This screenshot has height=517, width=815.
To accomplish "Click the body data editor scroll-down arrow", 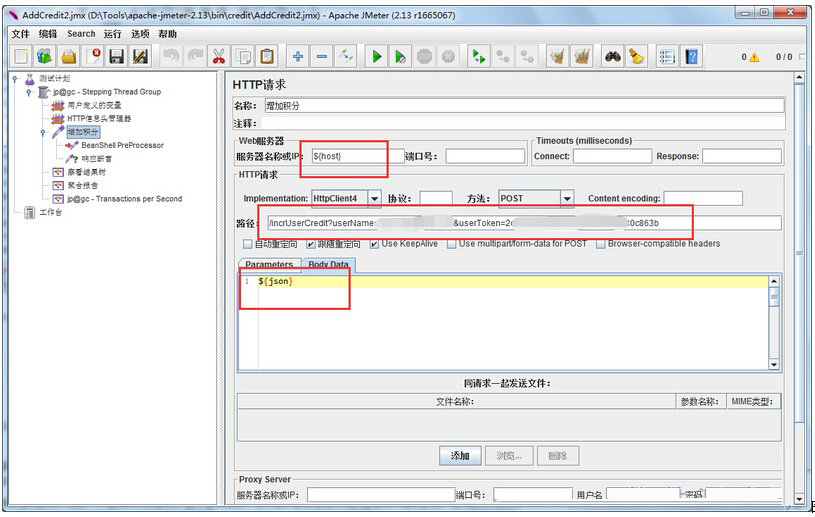I will pos(774,365).
